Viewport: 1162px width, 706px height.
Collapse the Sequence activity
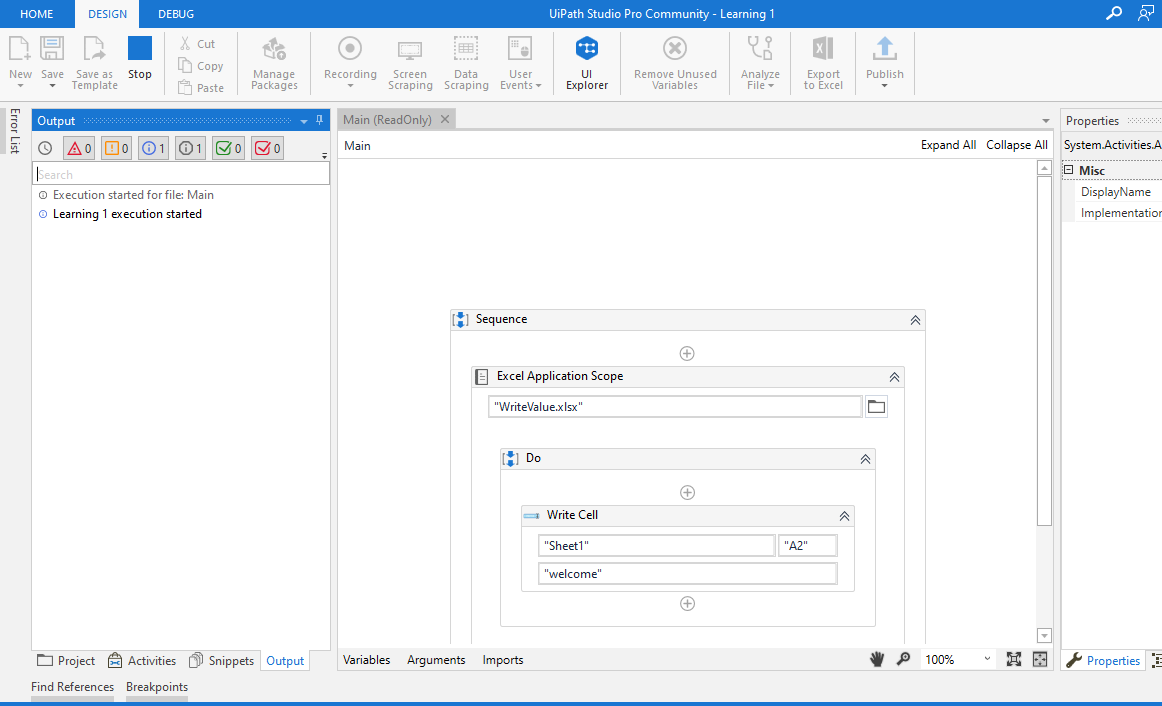915,320
